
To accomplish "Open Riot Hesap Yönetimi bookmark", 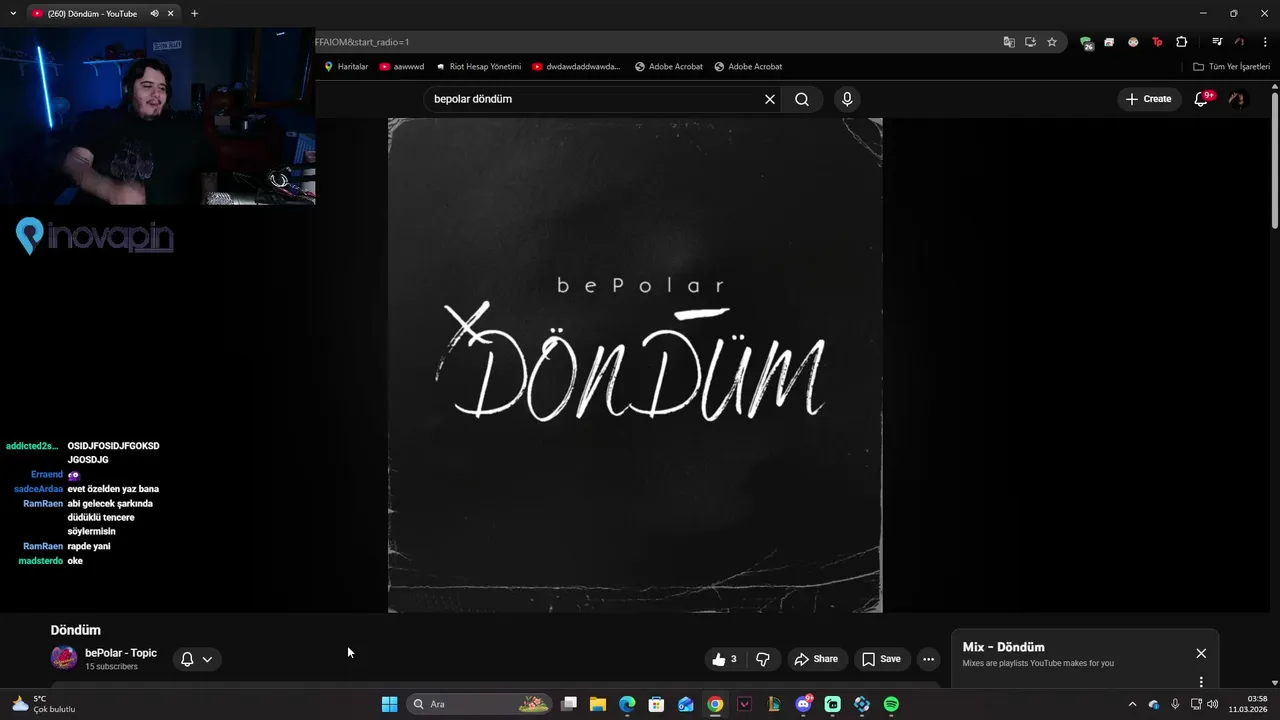I will (x=478, y=67).
